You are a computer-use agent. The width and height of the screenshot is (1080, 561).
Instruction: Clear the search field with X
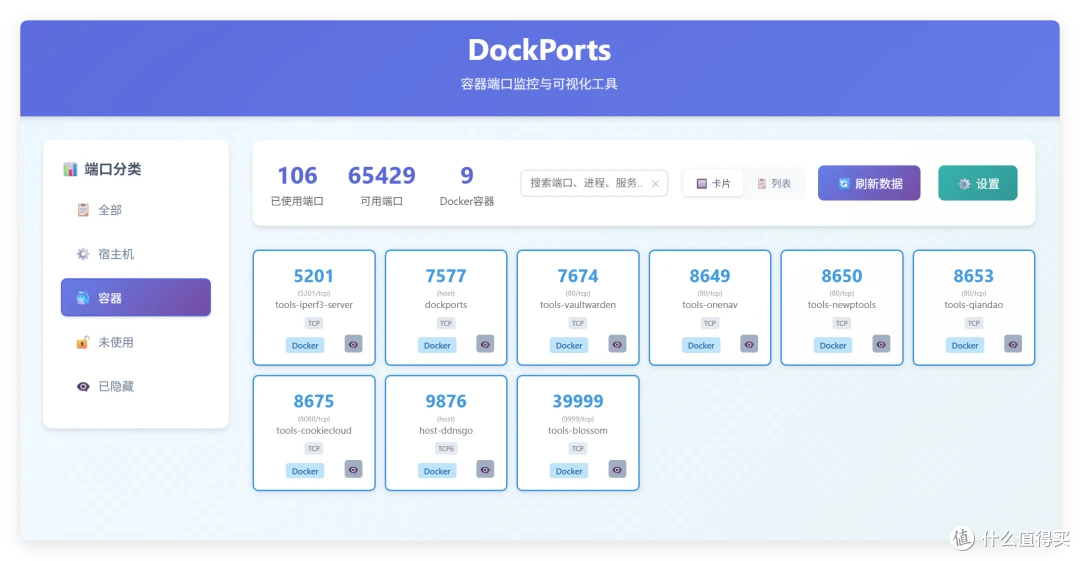[x=655, y=183]
